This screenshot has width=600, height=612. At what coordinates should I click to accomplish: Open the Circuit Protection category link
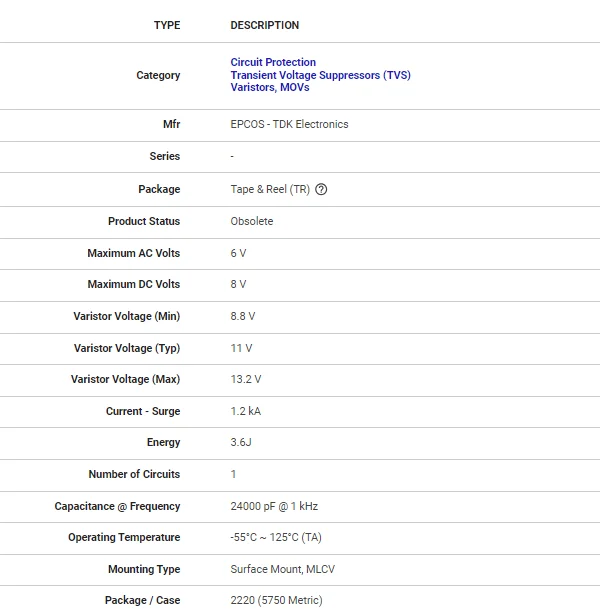click(x=273, y=62)
